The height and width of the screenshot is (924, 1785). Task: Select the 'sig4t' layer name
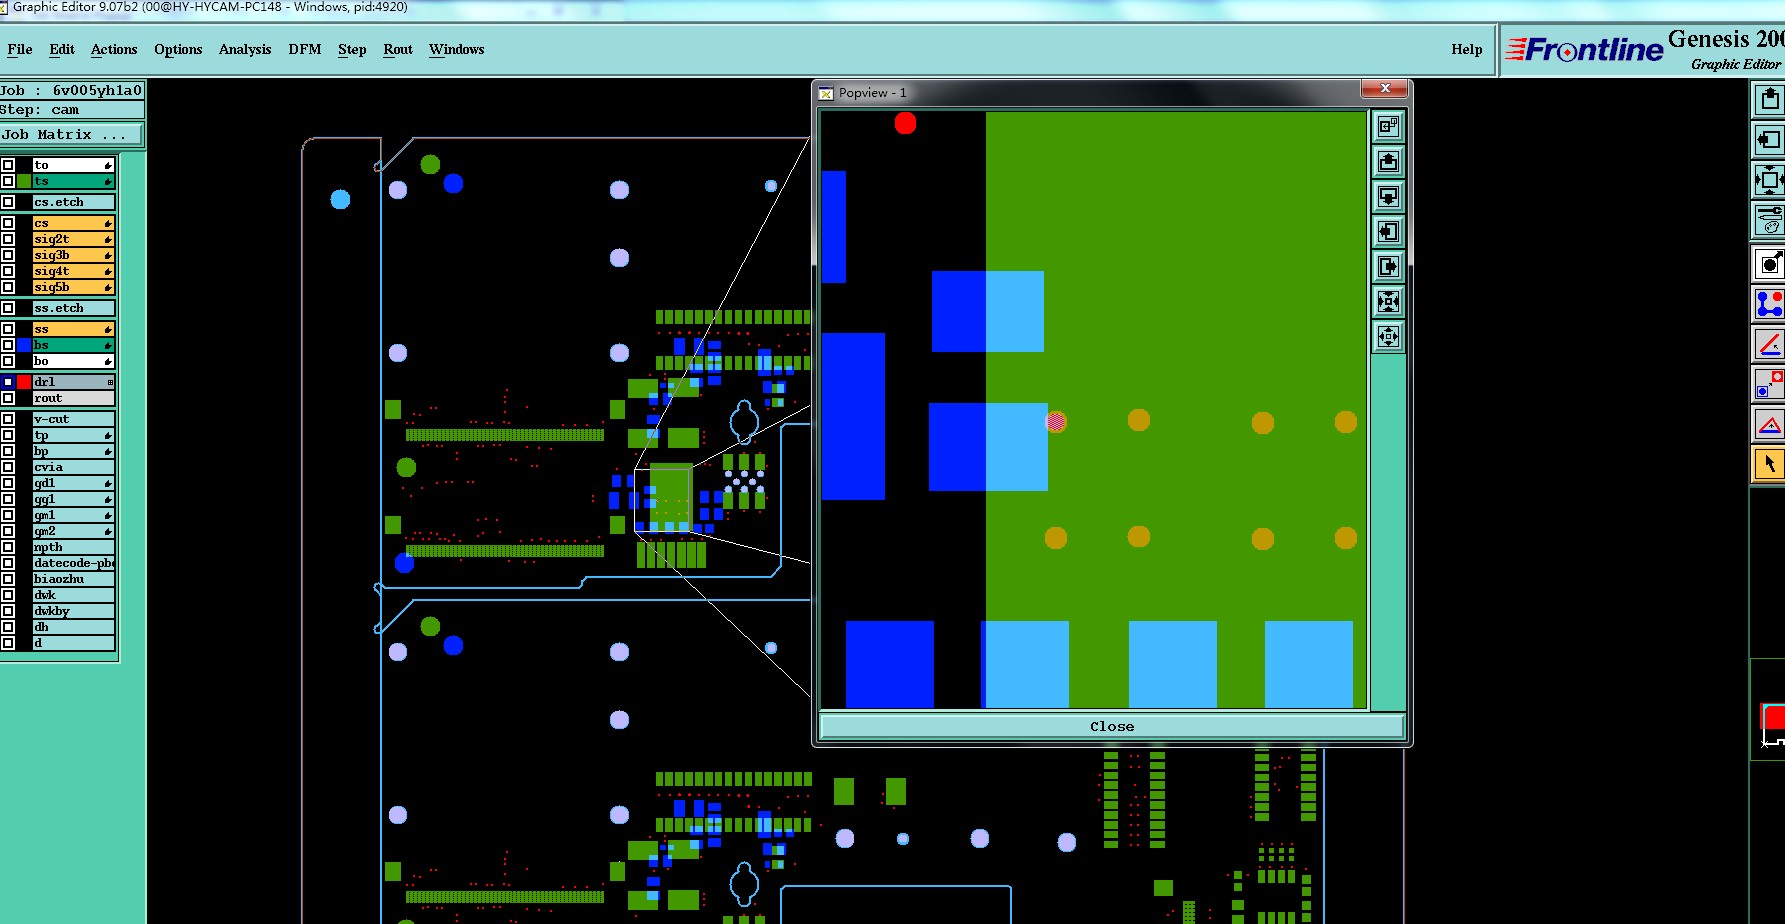73,271
